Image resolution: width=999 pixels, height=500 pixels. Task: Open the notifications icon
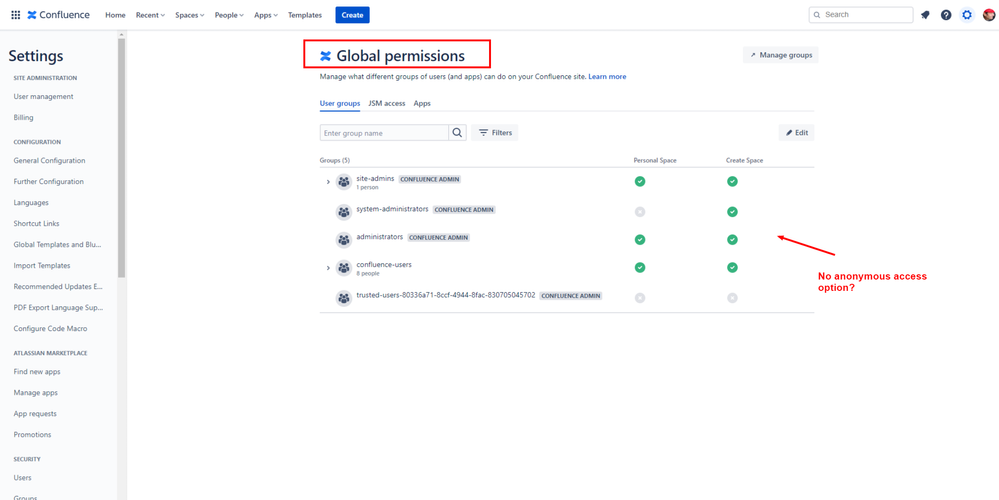pyautogui.click(x=925, y=15)
